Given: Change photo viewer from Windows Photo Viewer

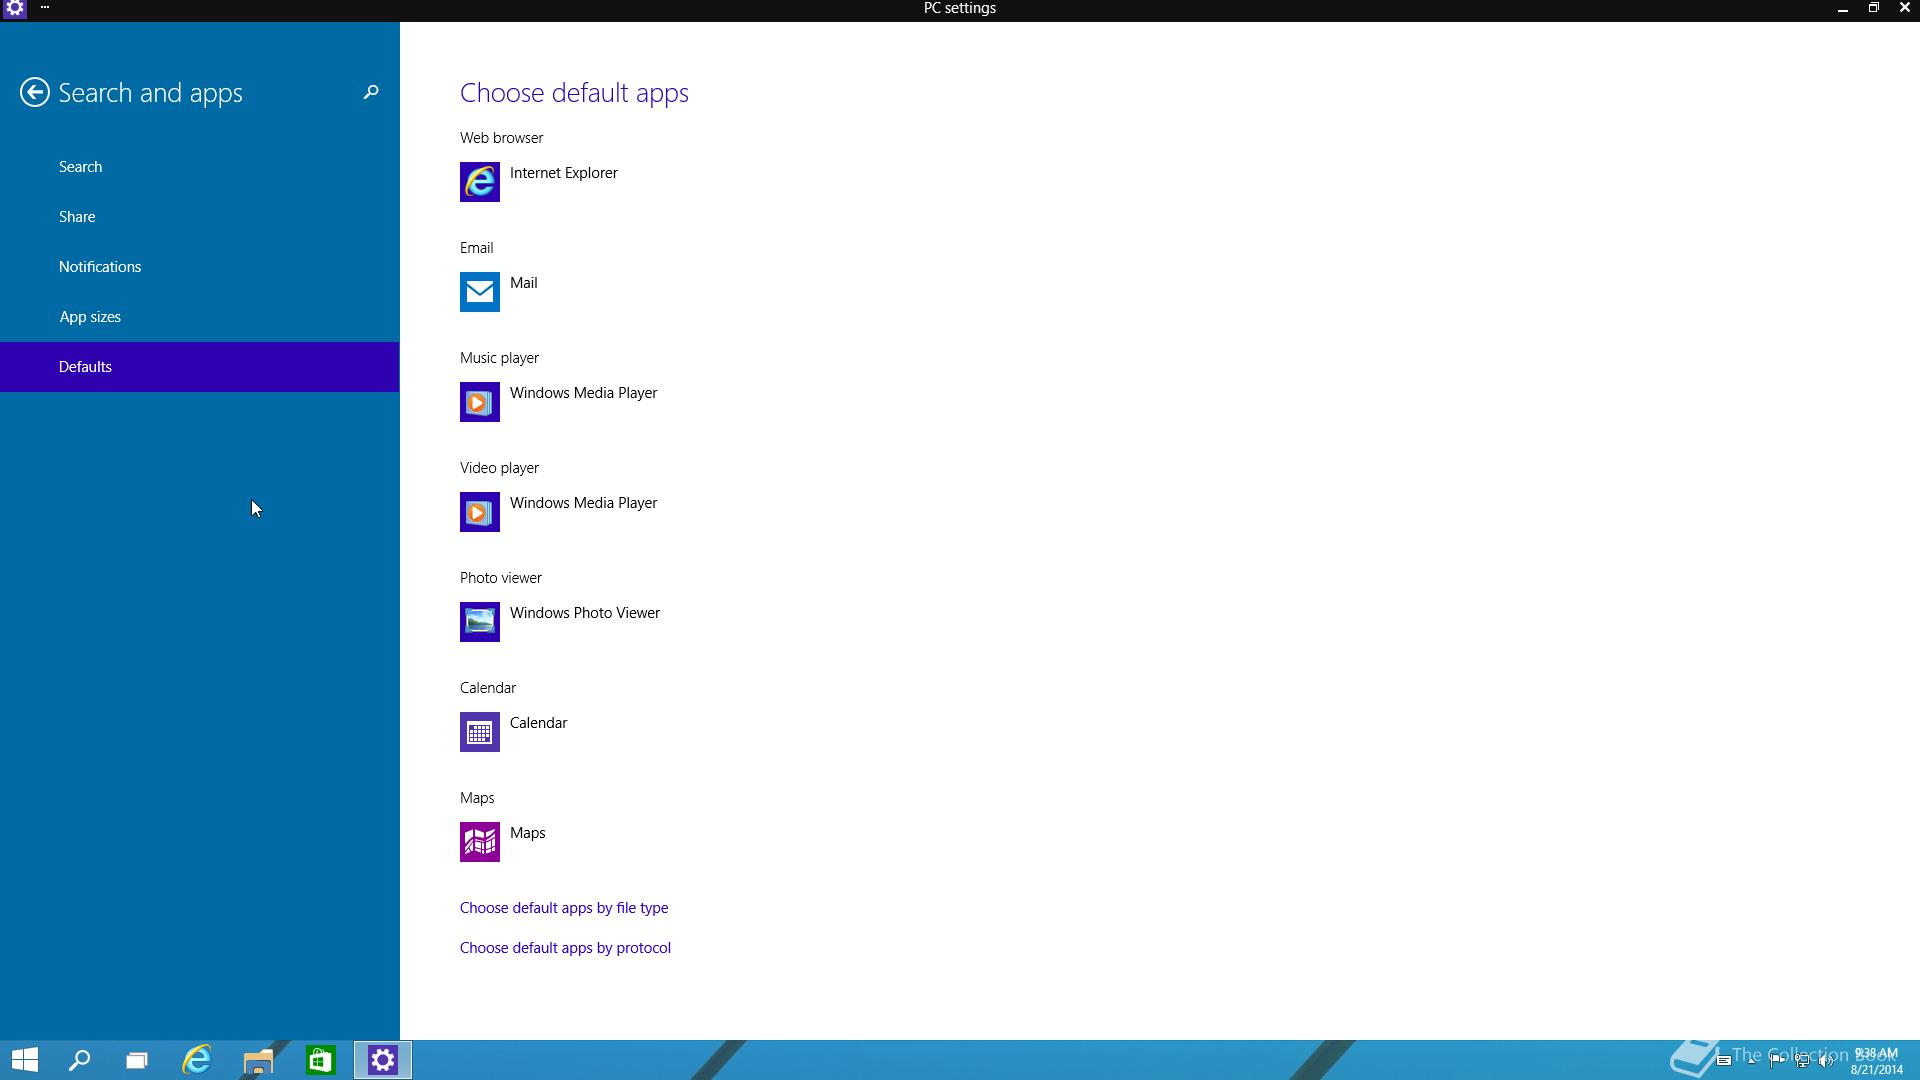Looking at the screenshot, I should point(585,613).
